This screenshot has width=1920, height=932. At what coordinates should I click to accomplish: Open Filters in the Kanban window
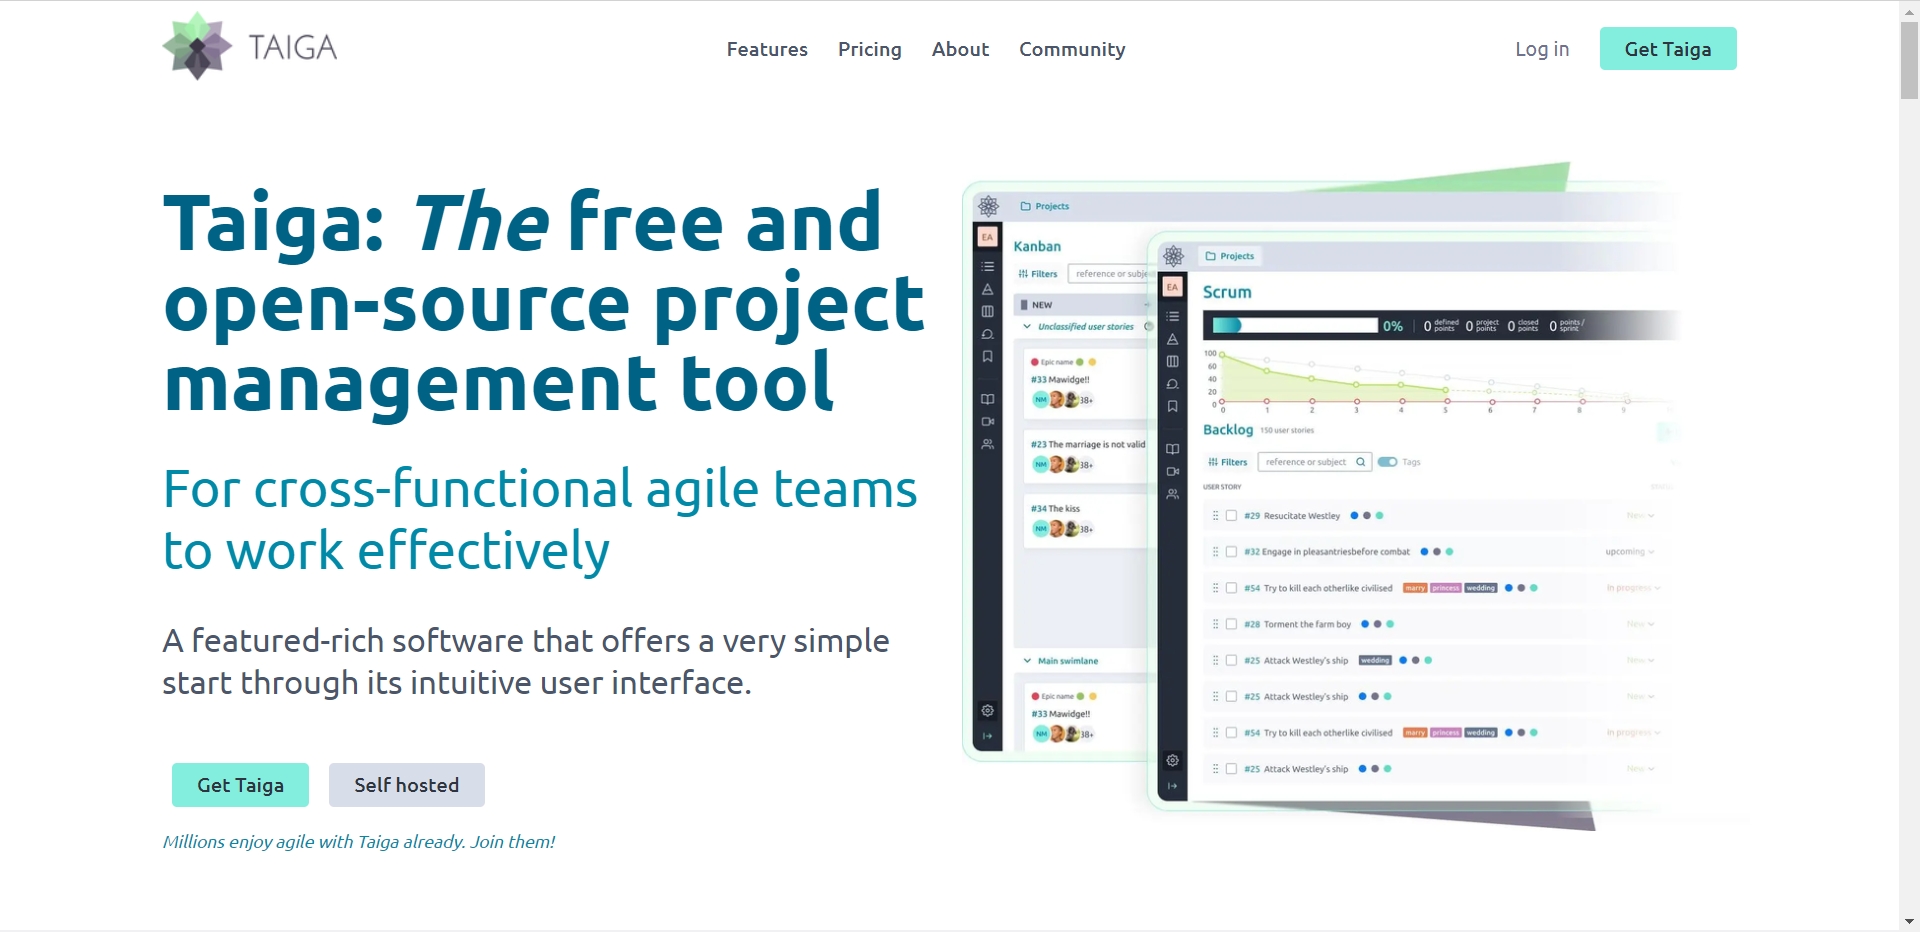[1038, 274]
